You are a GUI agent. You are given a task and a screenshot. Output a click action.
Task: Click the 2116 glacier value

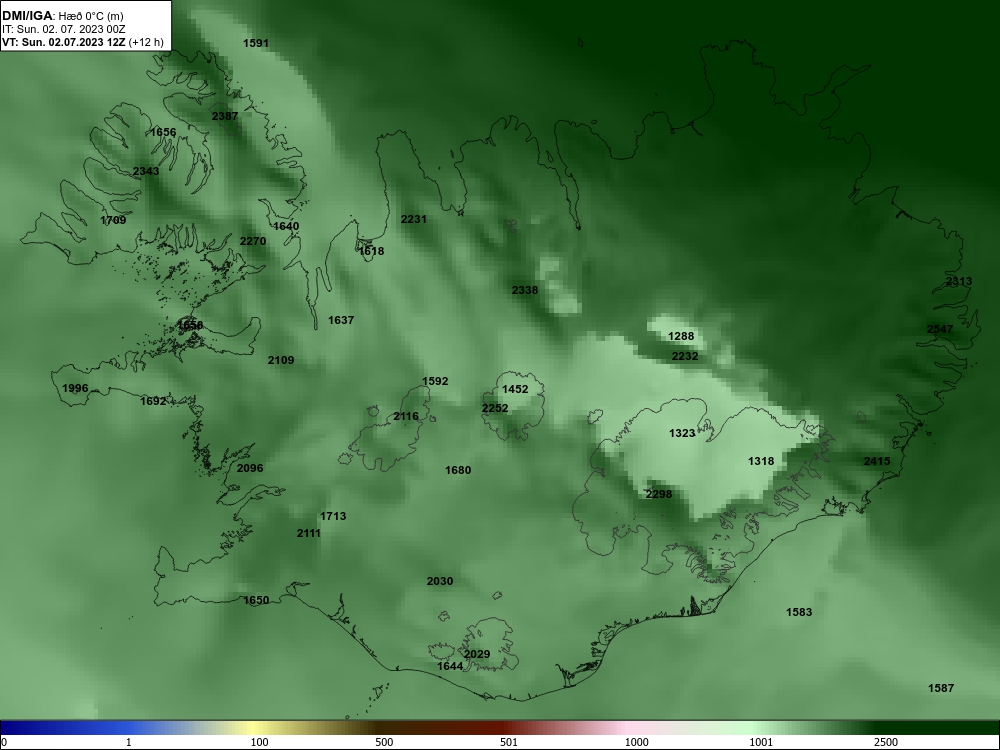406,416
